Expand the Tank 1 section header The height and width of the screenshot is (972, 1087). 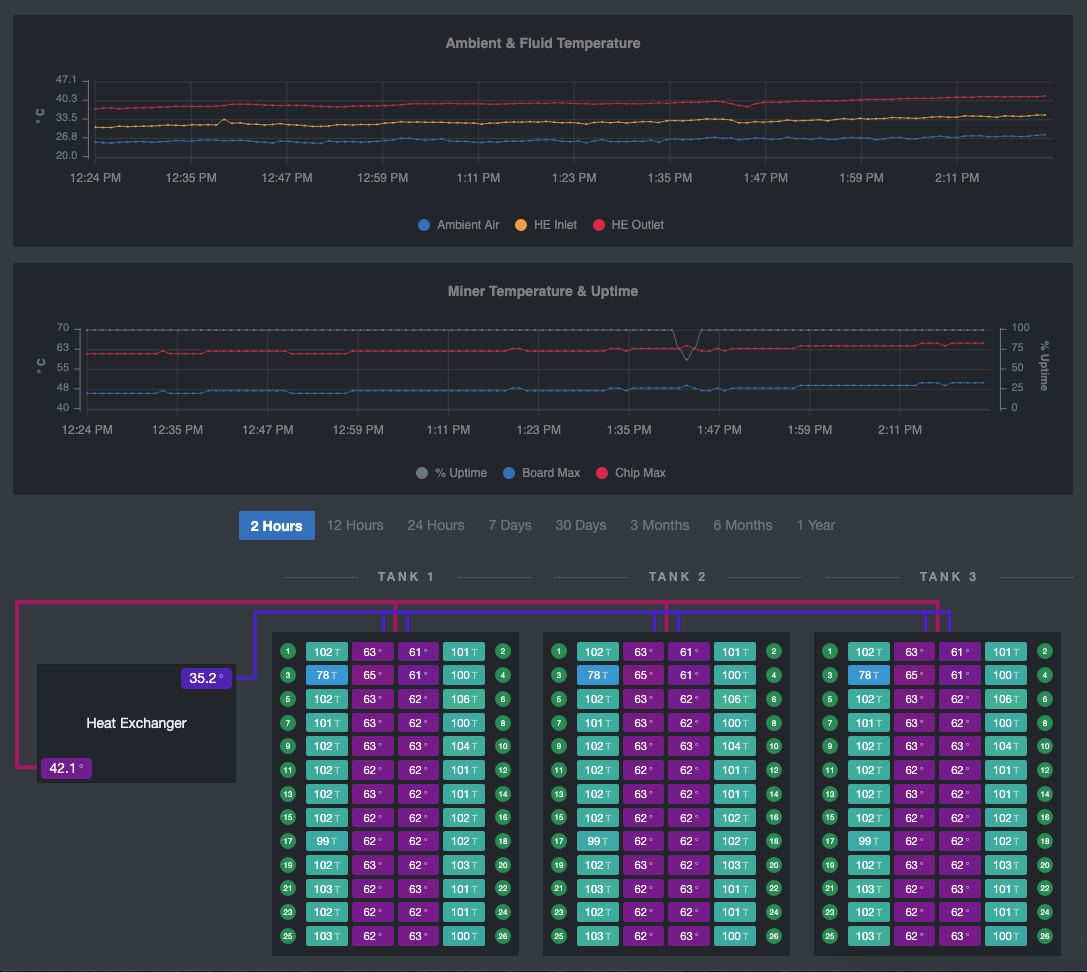click(x=406, y=576)
